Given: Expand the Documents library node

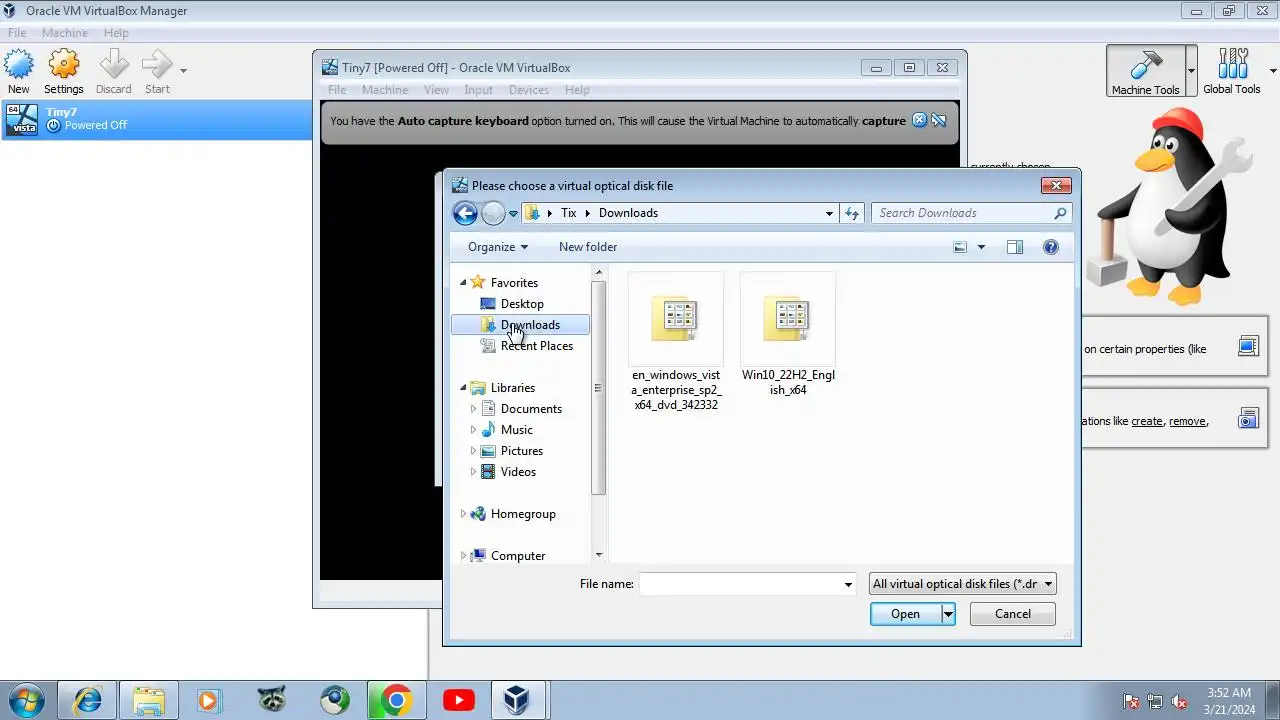Looking at the screenshot, I should 474,409.
